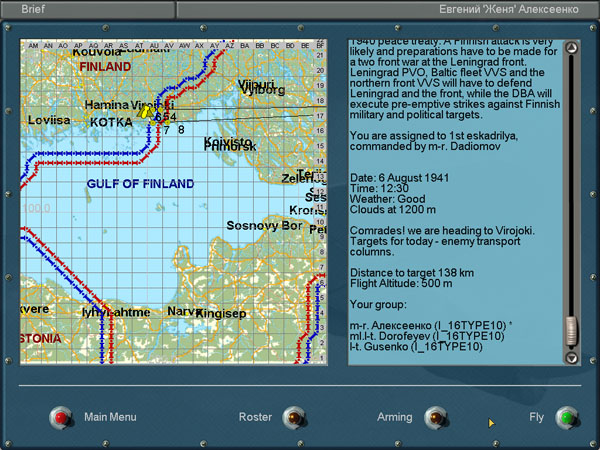Click the KOTKA label on map
Image resolution: width=600 pixels, height=450 pixels.
(x=110, y=123)
